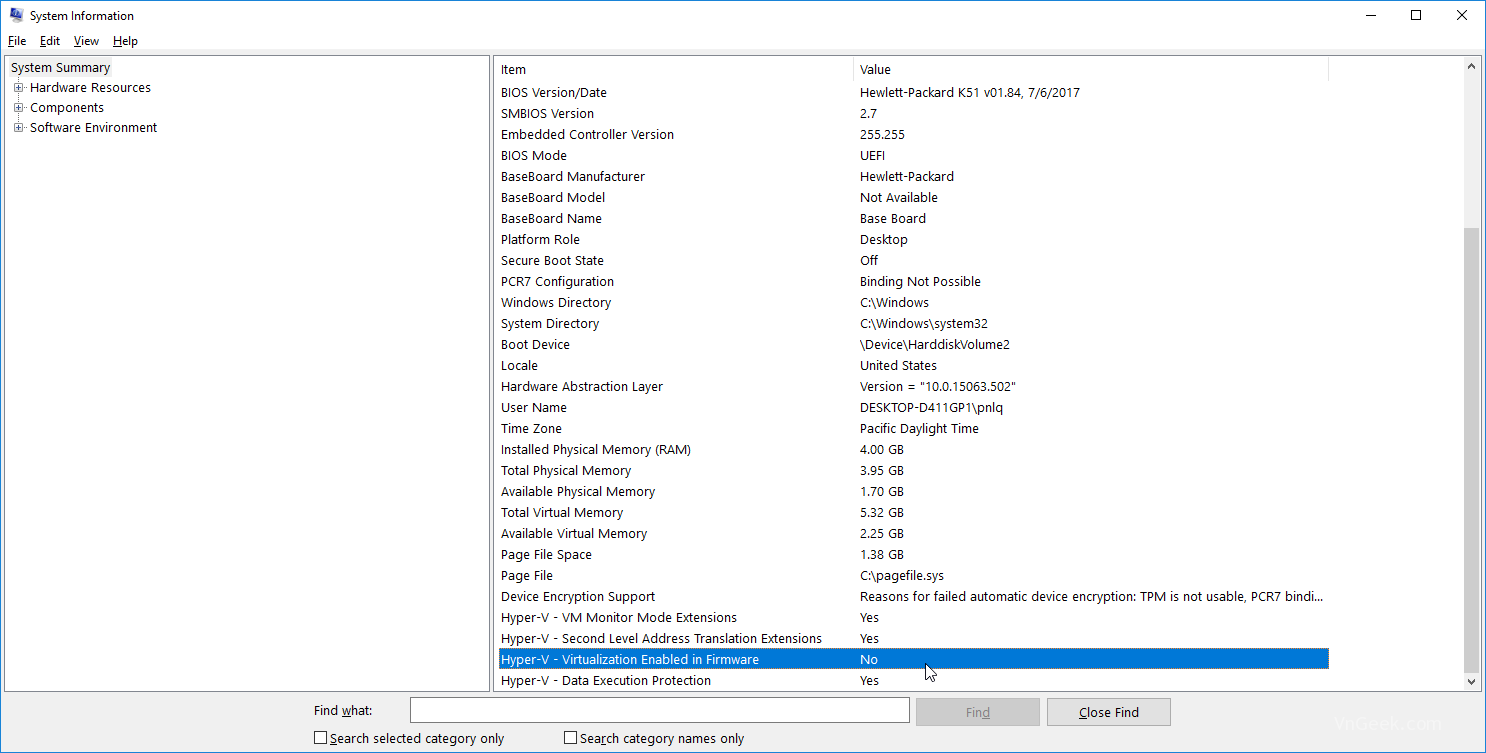Select the Platform Role row
Viewport: 1486px width, 753px height.
coord(913,240)
